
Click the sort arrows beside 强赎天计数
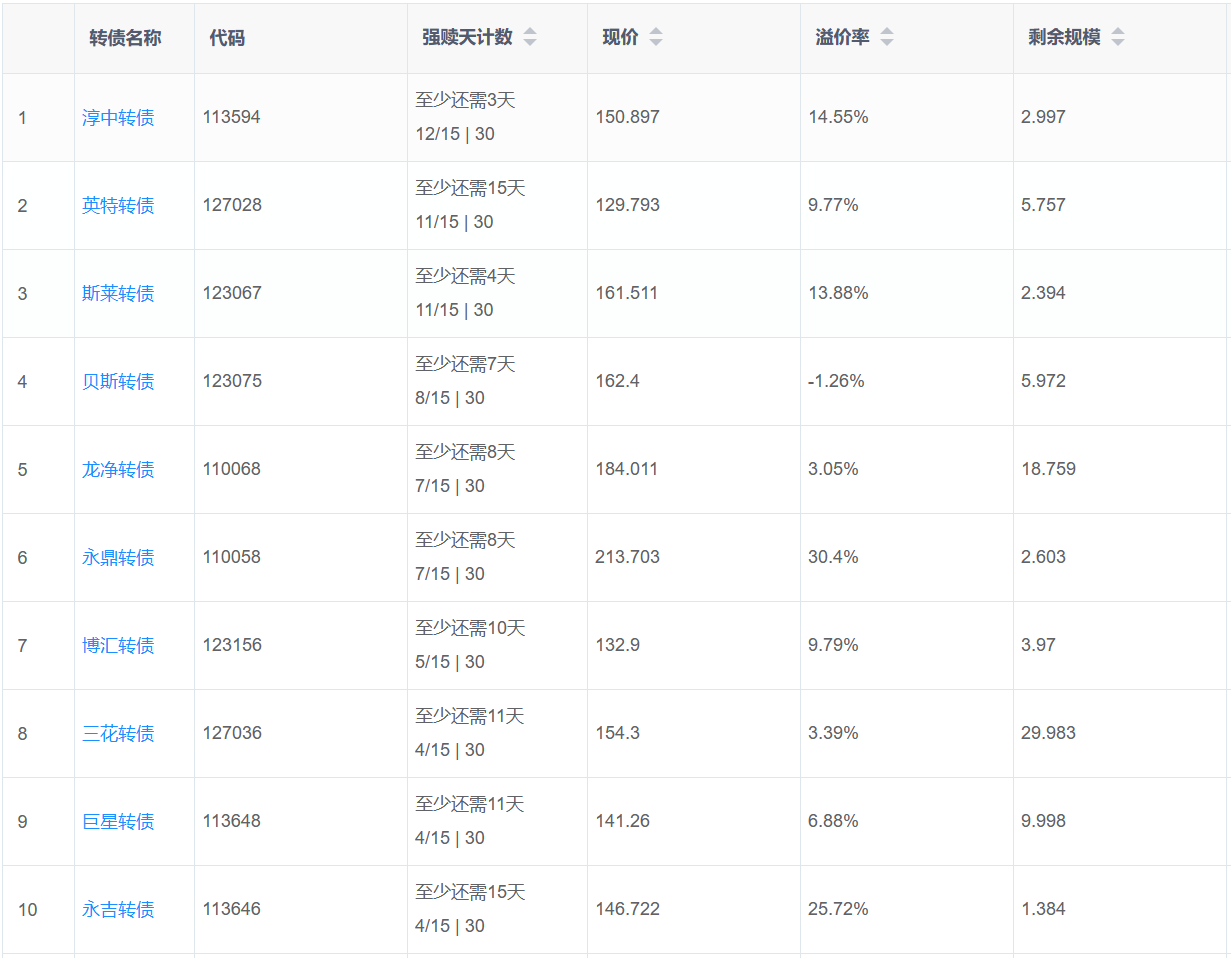coord(530,38)
